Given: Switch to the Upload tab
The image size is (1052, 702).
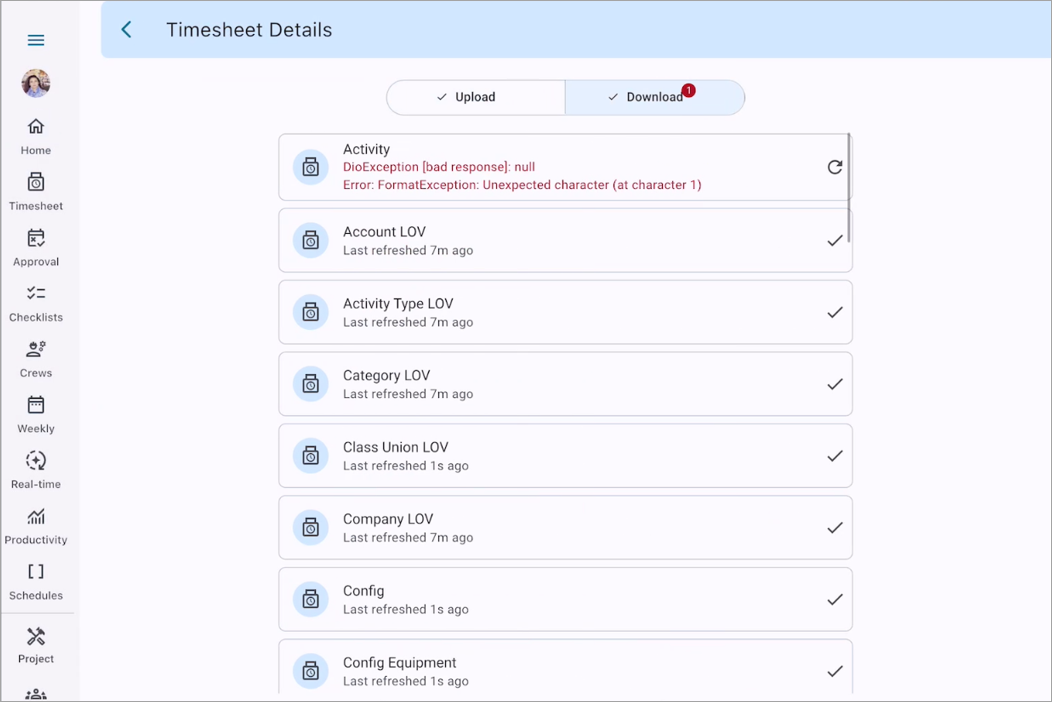Looking at the screenshot, I should pyautogui.click(x=476, y=97).
